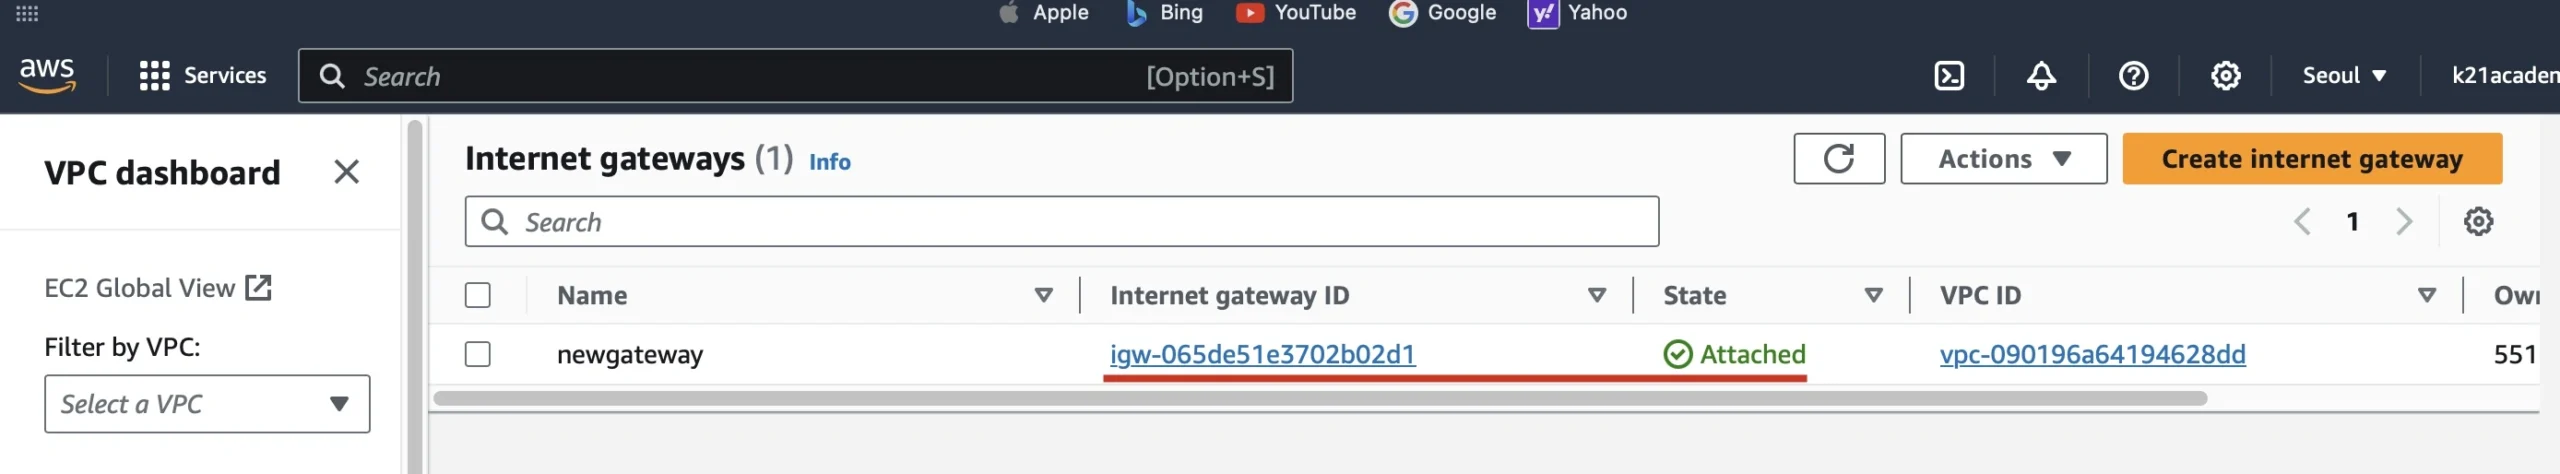This screenshot has width=2560, height=474.
Task: Click Create internet gateway button
Action: click(2311, 159)
